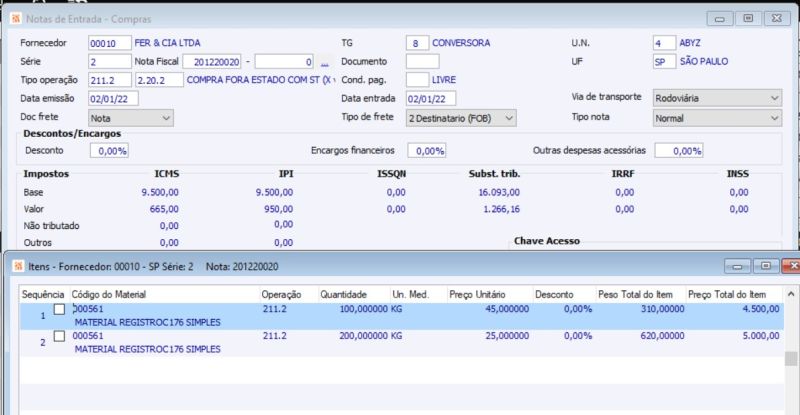Maximize the Itens window
This screenshot has height=415, width=800.
(766, 266)
